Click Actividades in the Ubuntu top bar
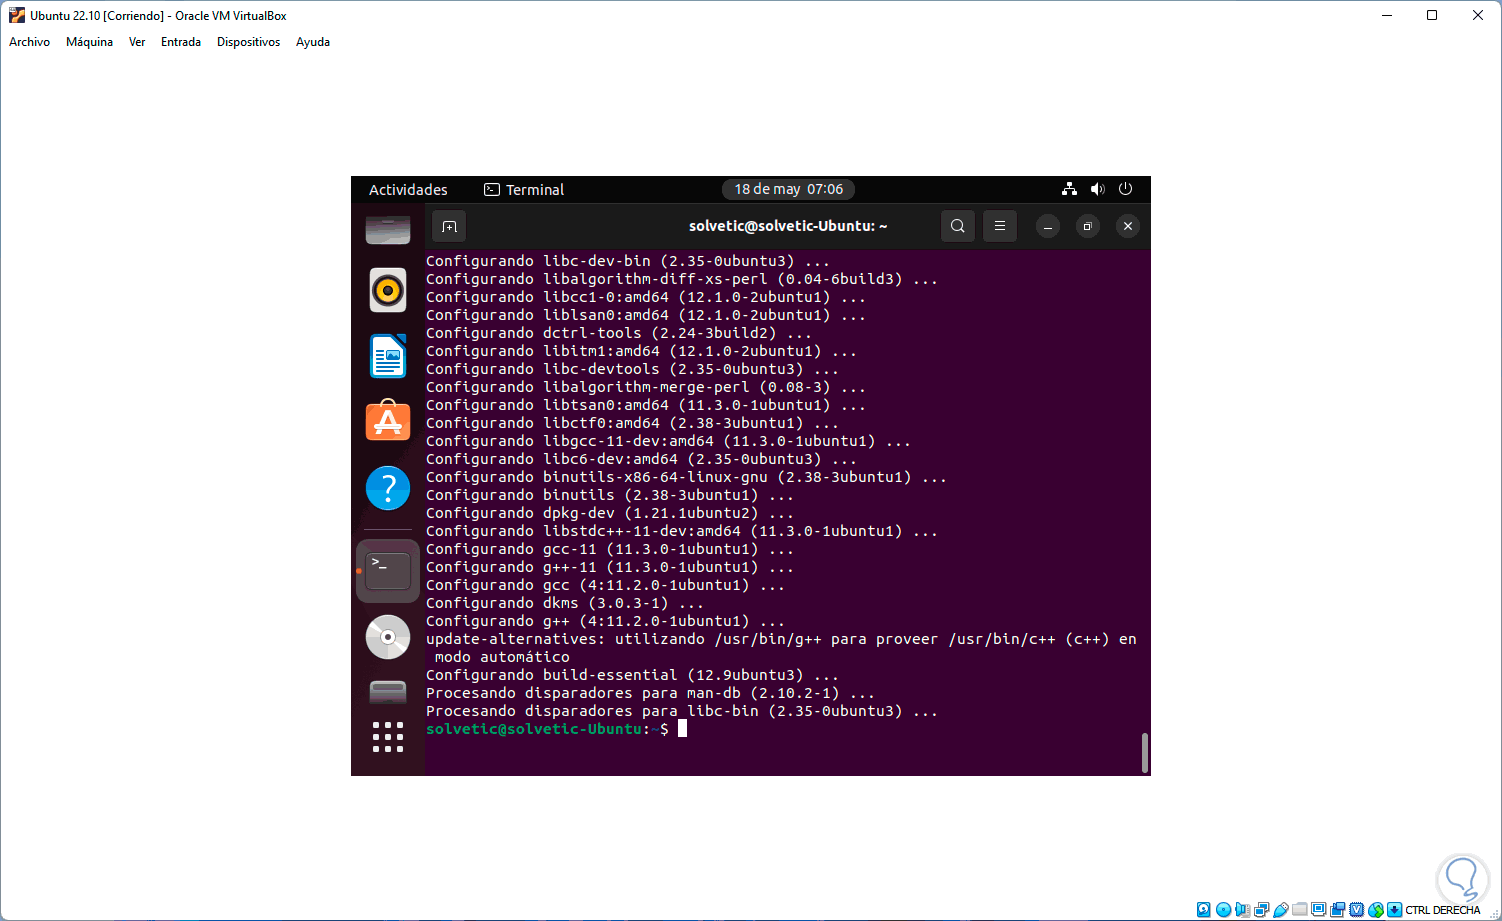The height and width of the screenshot is (921, 1502). click(408, 189)
